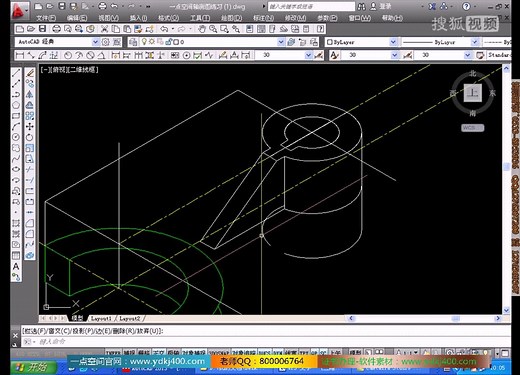Image resolution: width=520 pixels, height=375 pixels.
Task: Expand the AutoCAD 经典 workspace dropdown
Action: tap(95, 42)
